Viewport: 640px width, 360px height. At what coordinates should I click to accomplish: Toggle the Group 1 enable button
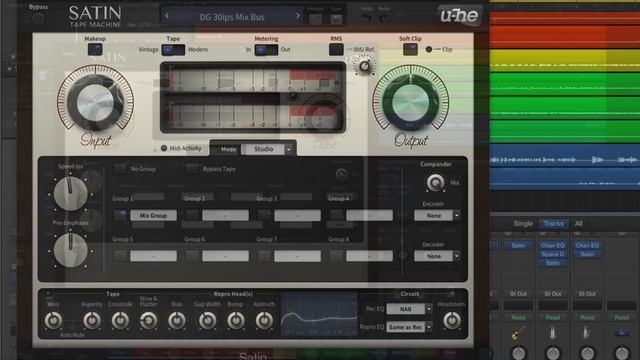(120, 214)
